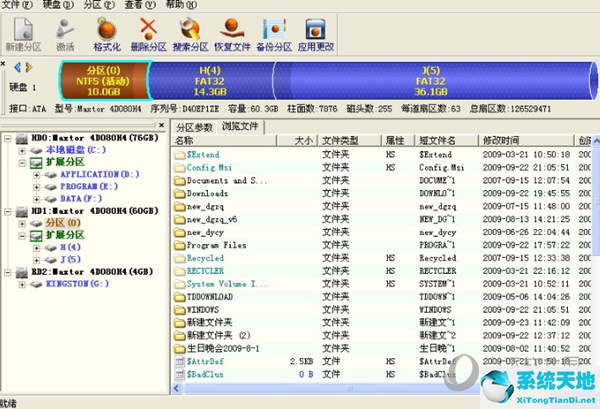Go to next disk with orange arrow

click(x=29, y=67)
